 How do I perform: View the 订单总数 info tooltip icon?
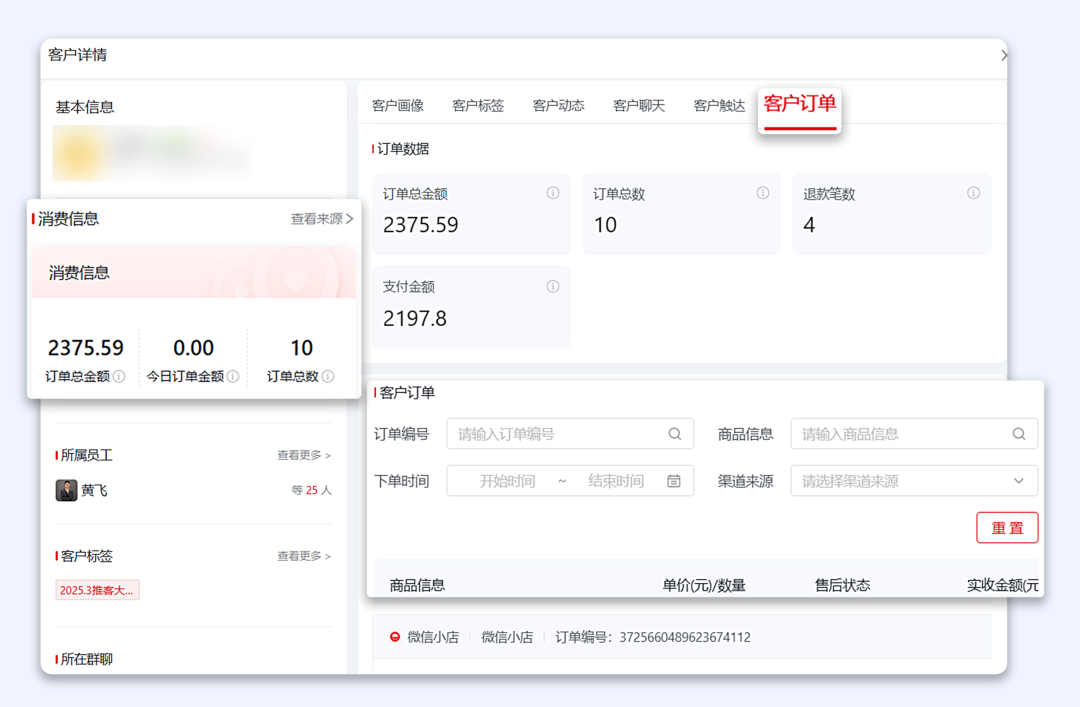(x=762, y=193)
